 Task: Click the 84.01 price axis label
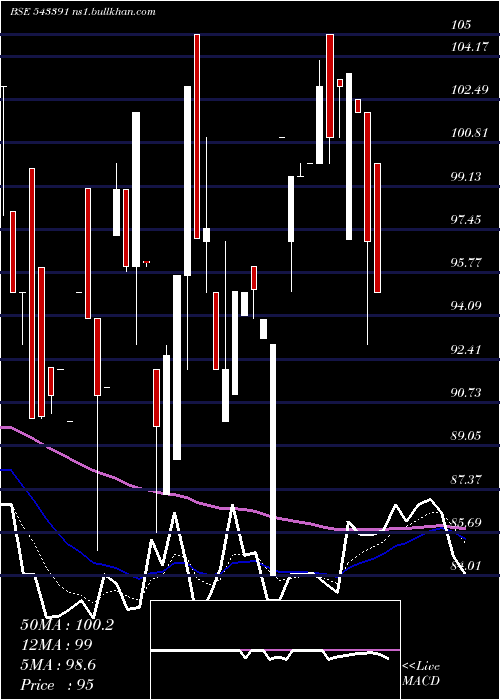pyautogui.click(x=467, y=566)
